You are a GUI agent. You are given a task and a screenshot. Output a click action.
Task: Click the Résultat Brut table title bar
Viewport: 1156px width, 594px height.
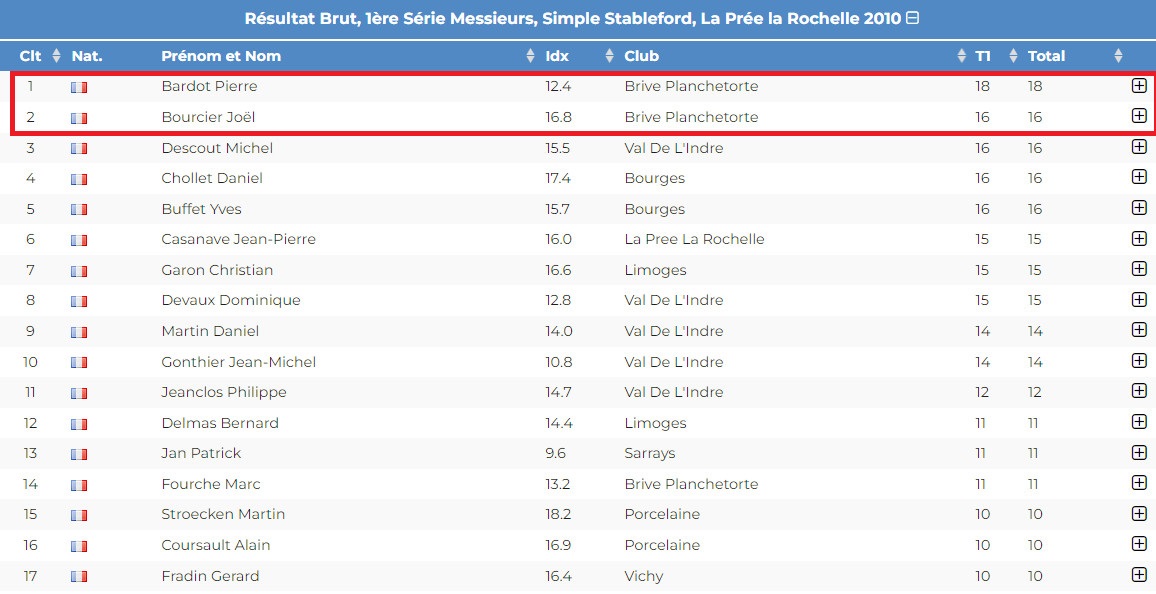tap(578, 19)
